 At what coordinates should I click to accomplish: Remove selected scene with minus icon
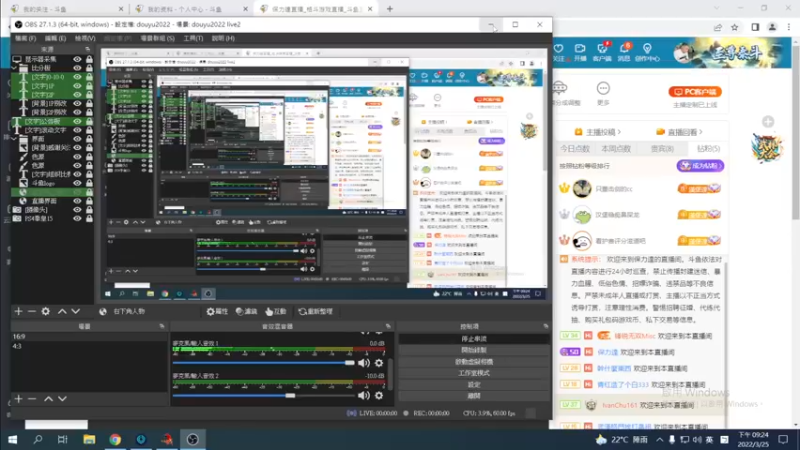pyautogui.click(x=32, y=398)
